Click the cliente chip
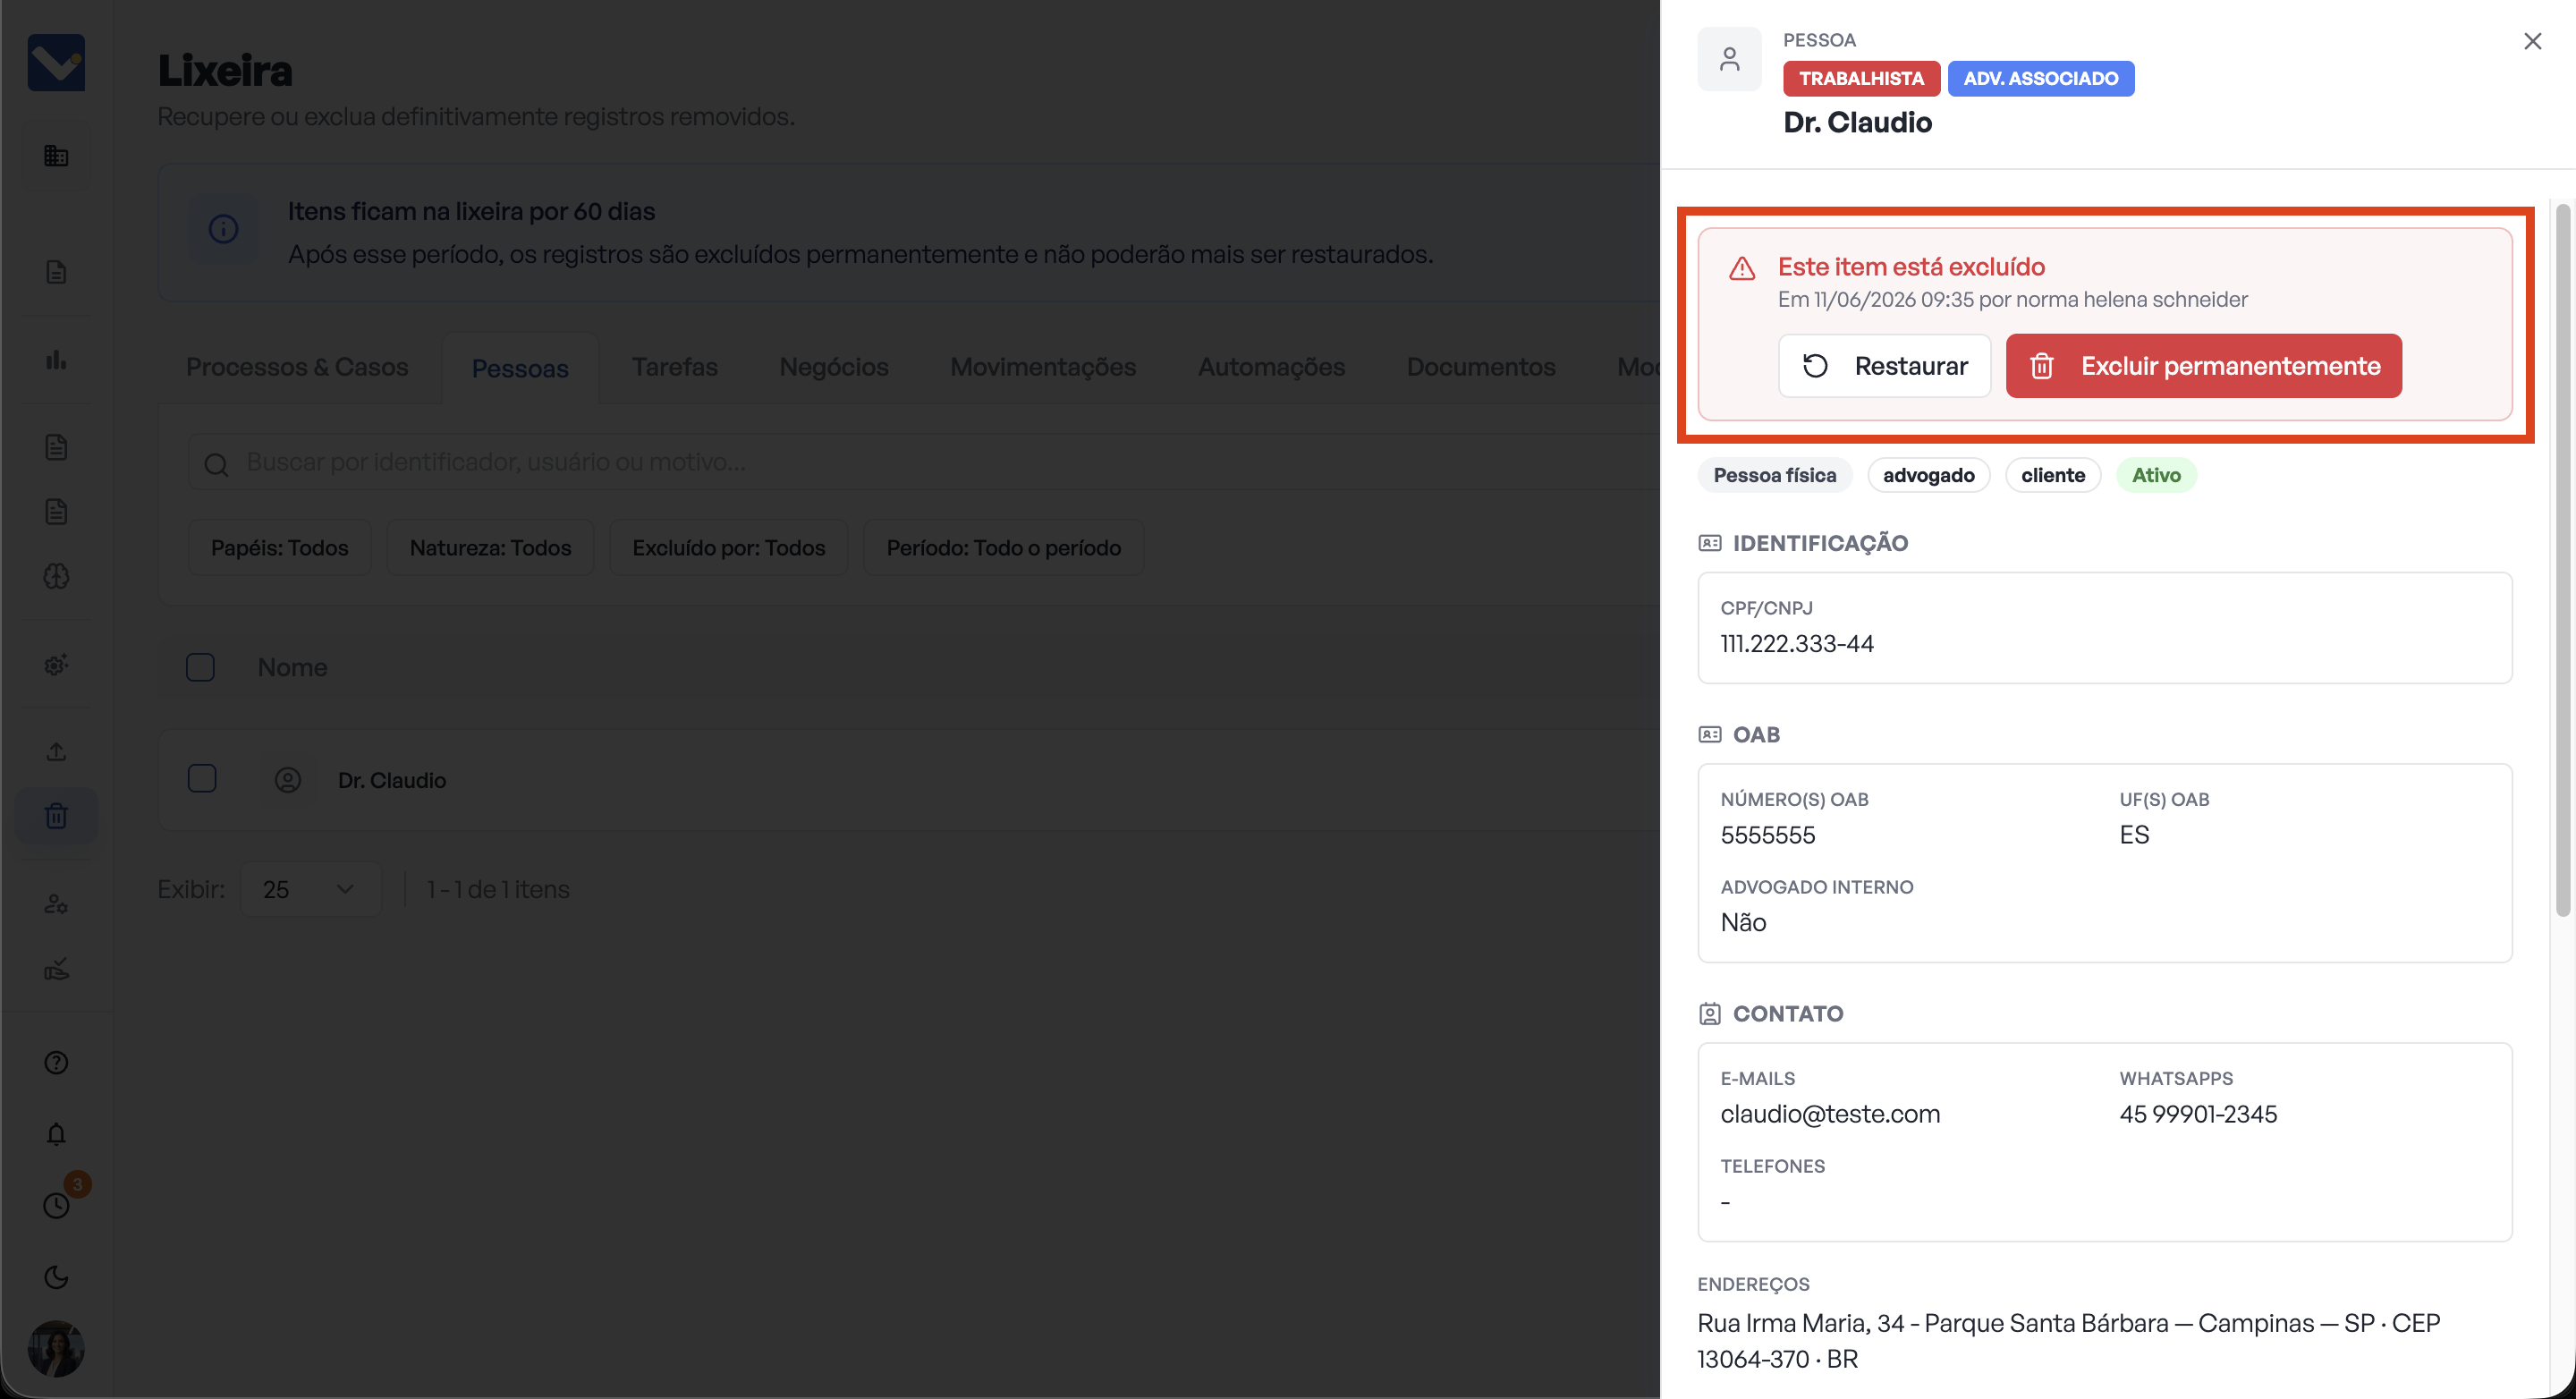The width and height of the screenshot is (2576, 1399). [2053, 475]
